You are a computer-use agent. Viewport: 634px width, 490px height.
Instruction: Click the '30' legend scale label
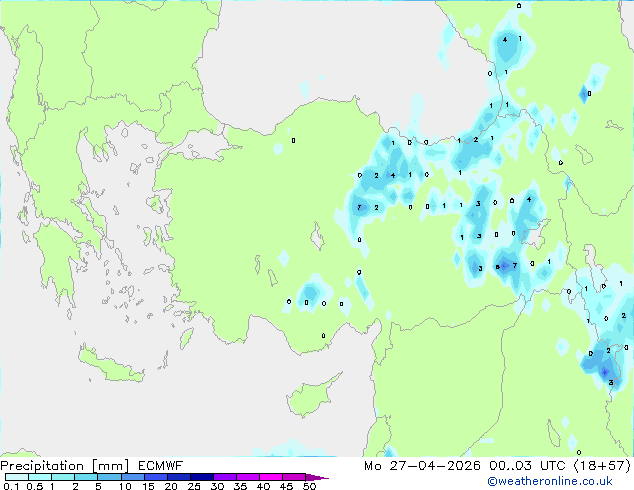(217, 486)
